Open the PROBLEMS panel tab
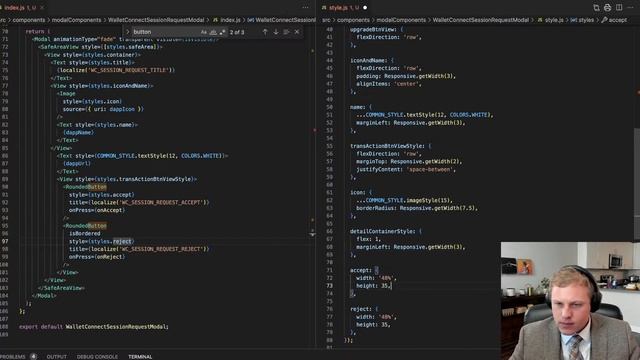 click(13, 356)
